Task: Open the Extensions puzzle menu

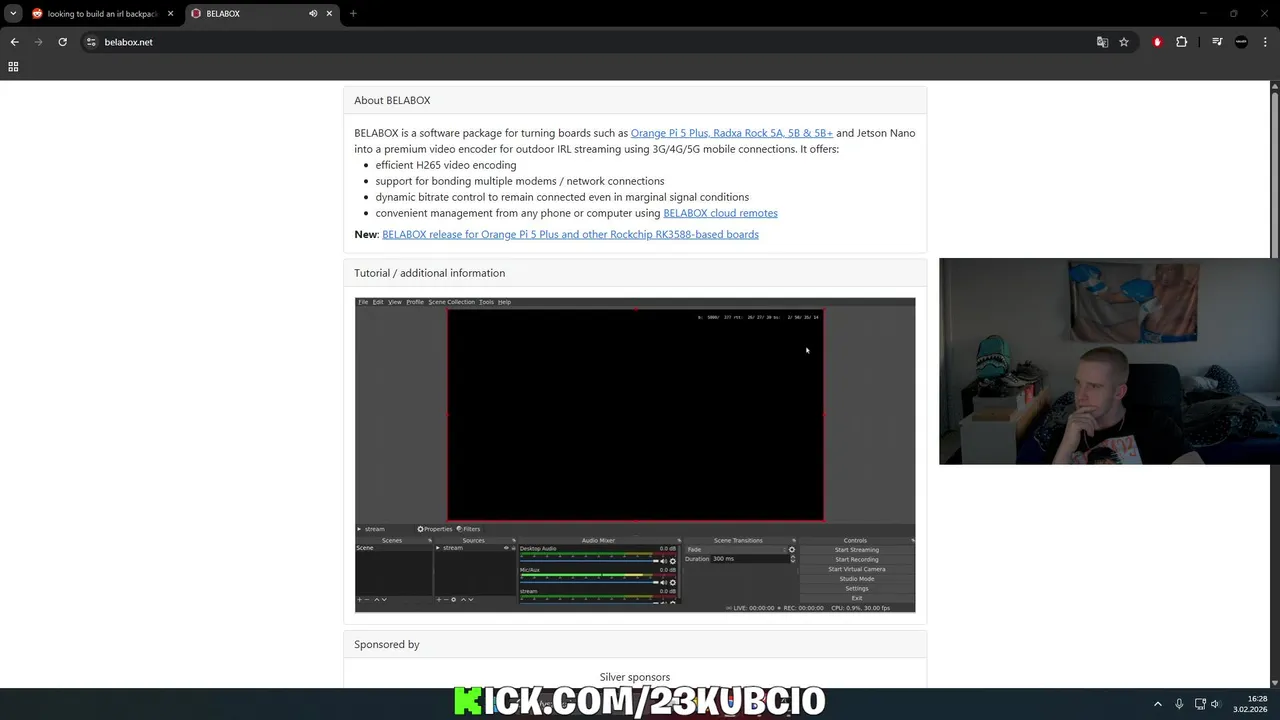Action: coord(1181,42)
